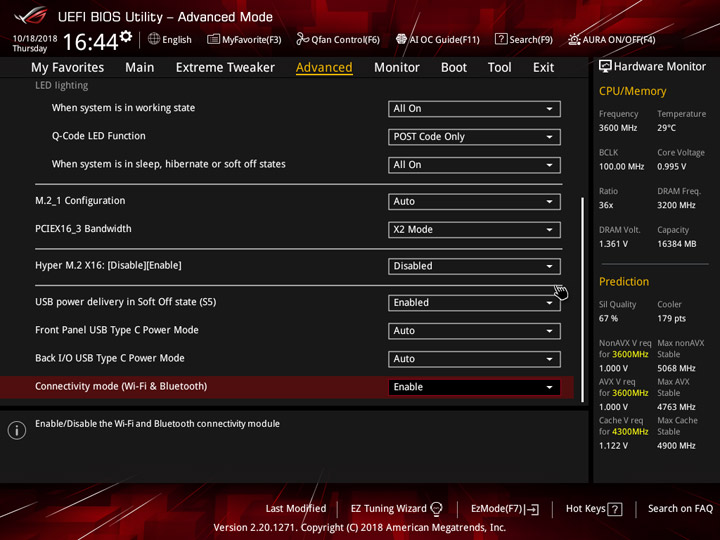Expand the M.2_1 Configuration dropdown
720x540 pixels.
pos(474,202)
